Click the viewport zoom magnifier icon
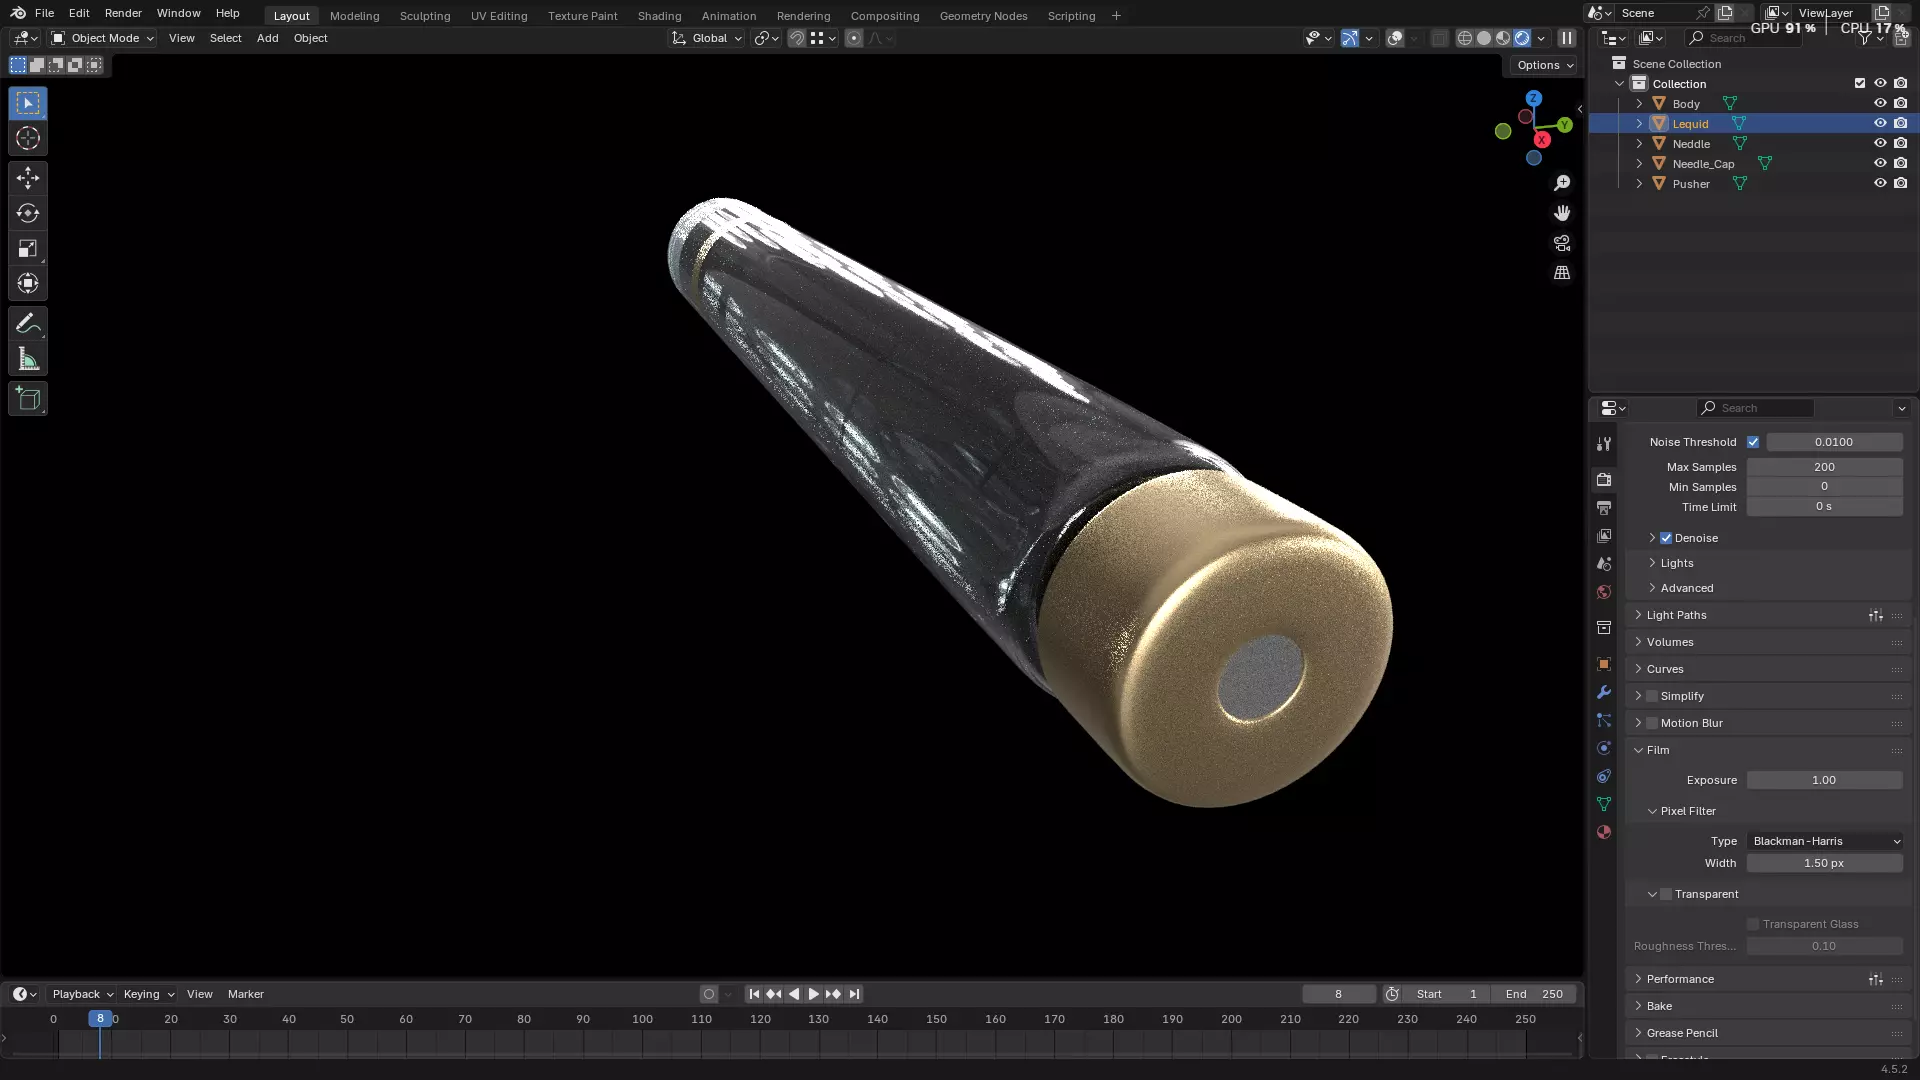This screenshot has width=1920, height=1080. (1562, 183)
